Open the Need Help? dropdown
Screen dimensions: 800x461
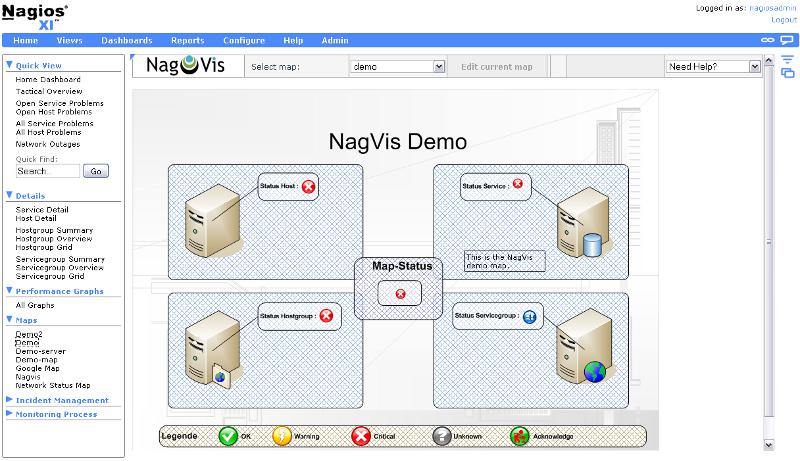tap(713, 67)
